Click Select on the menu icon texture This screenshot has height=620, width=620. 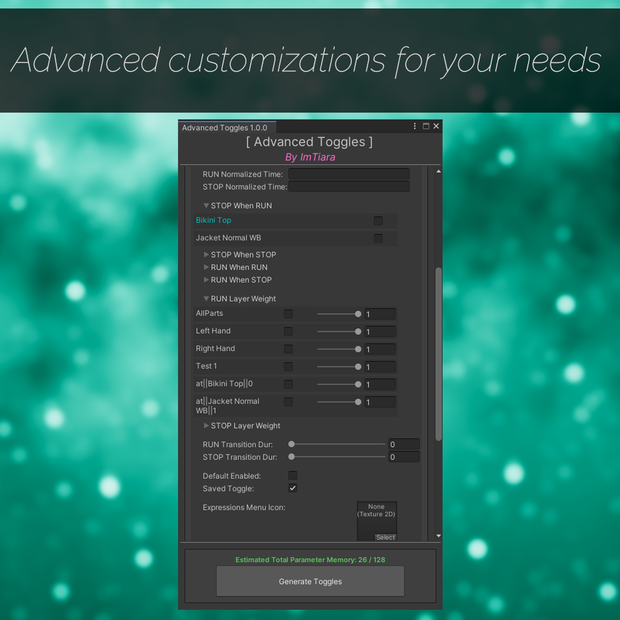pos(386,537)
